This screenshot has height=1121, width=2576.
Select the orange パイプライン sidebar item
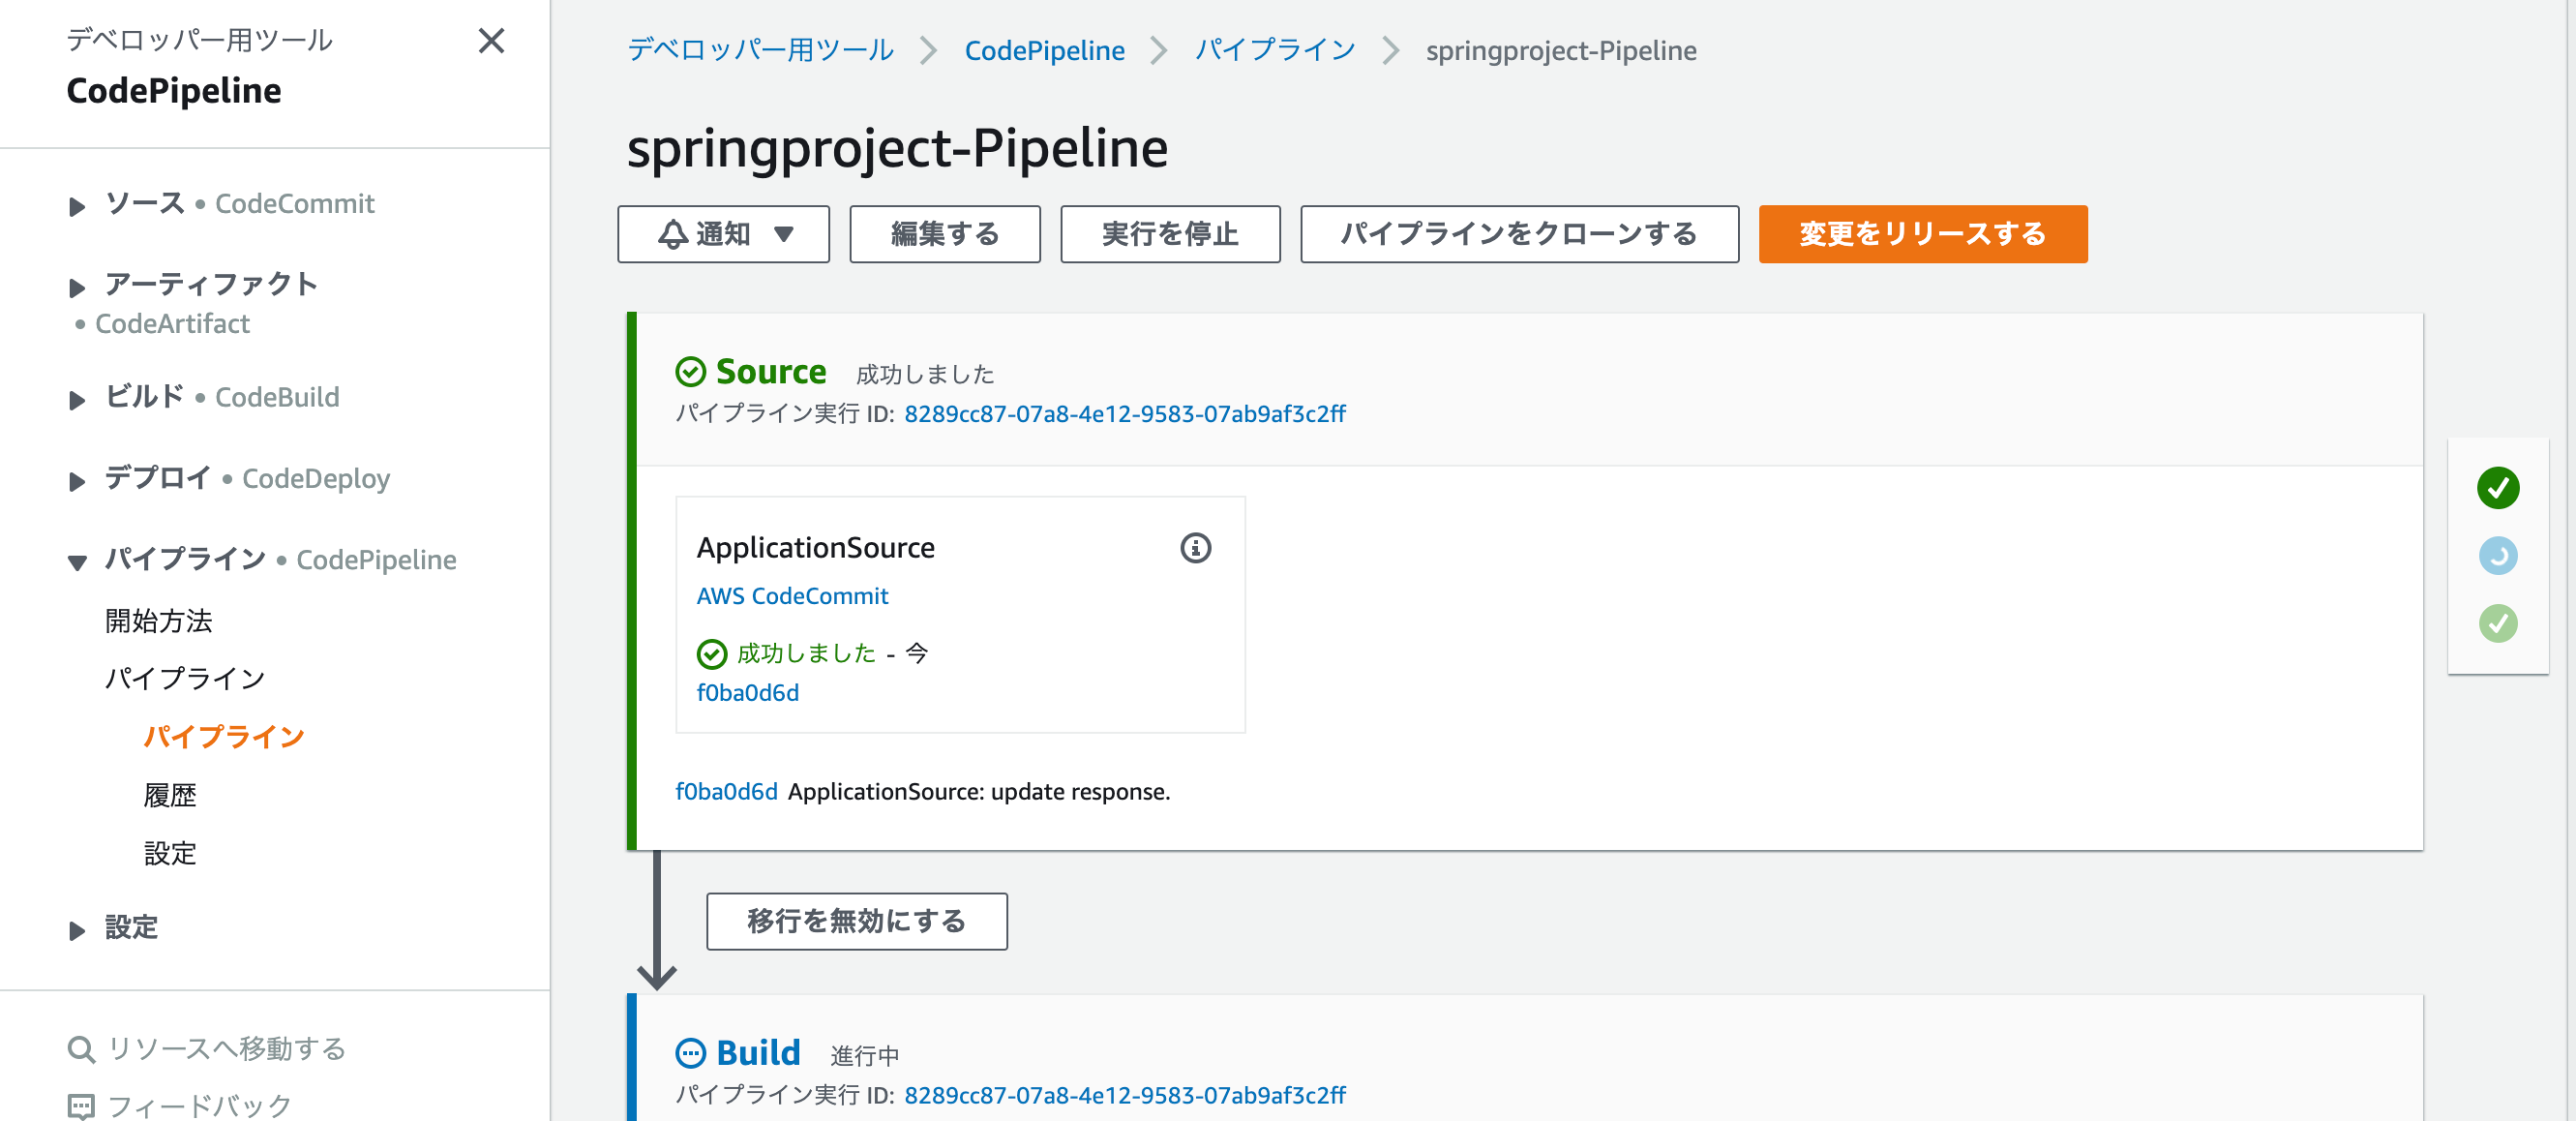coord(224,737)
